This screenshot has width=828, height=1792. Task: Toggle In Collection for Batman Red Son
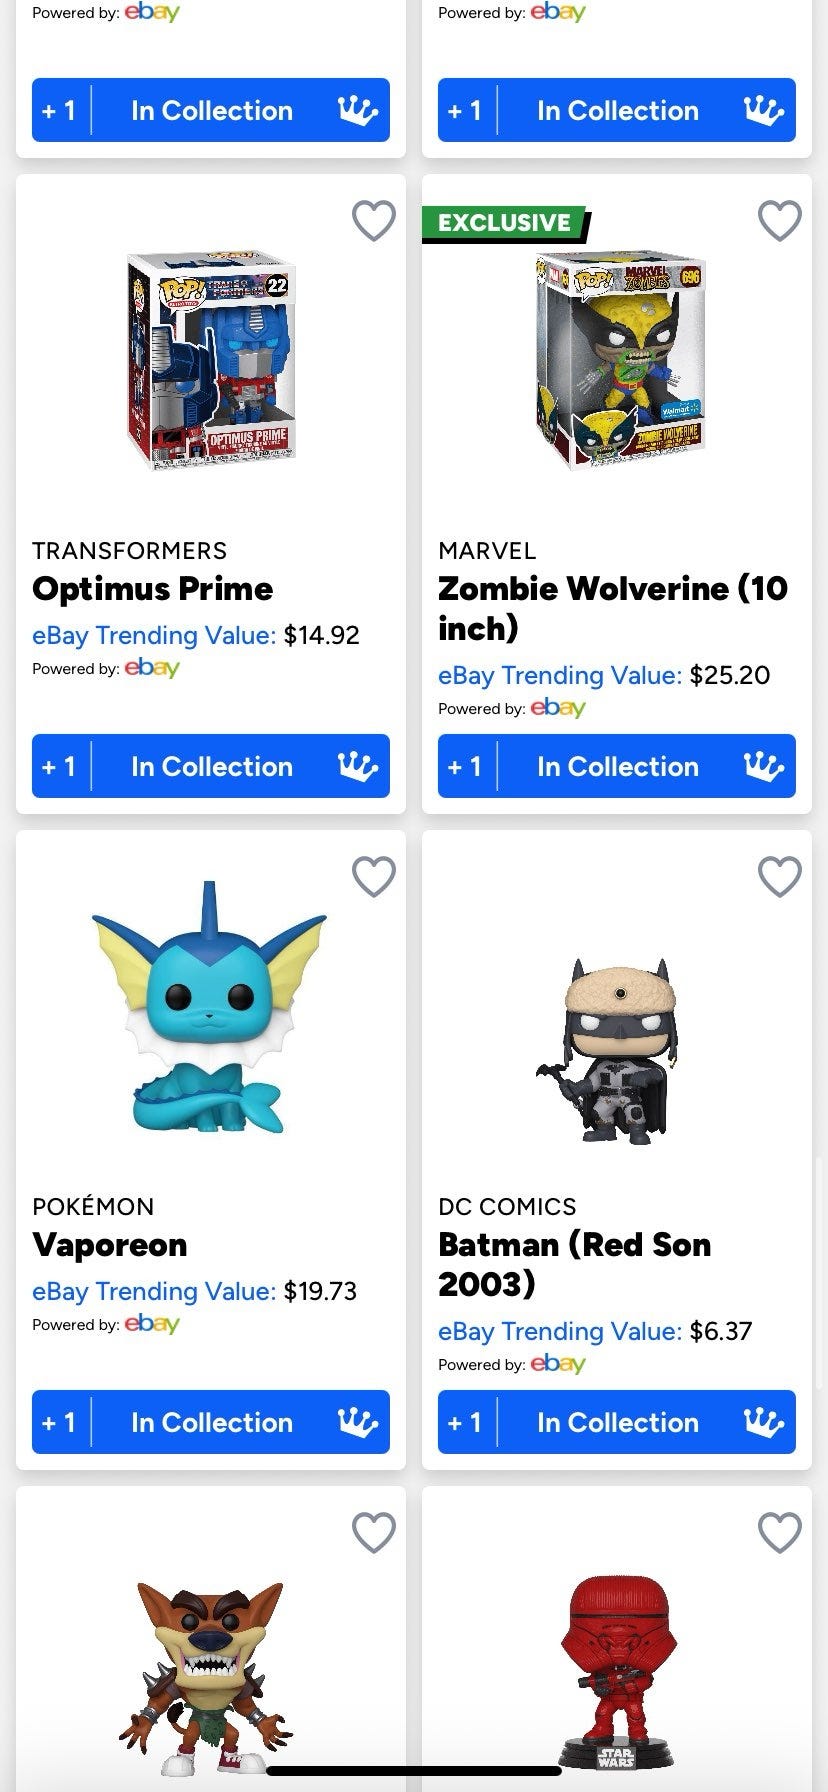(617, 1422)
